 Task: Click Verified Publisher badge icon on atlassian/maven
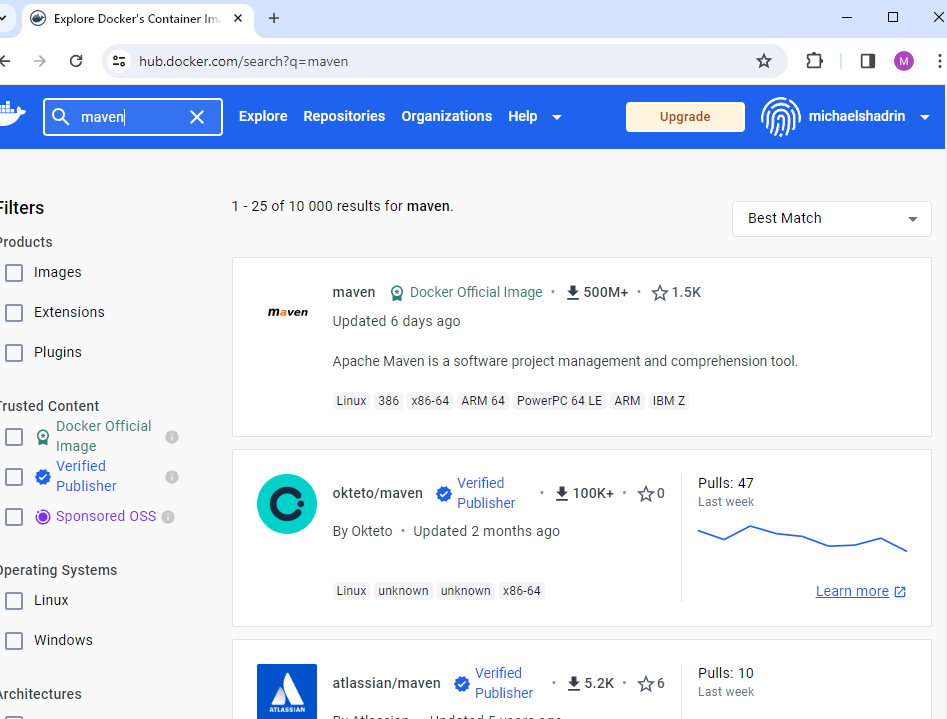point(462,684)
